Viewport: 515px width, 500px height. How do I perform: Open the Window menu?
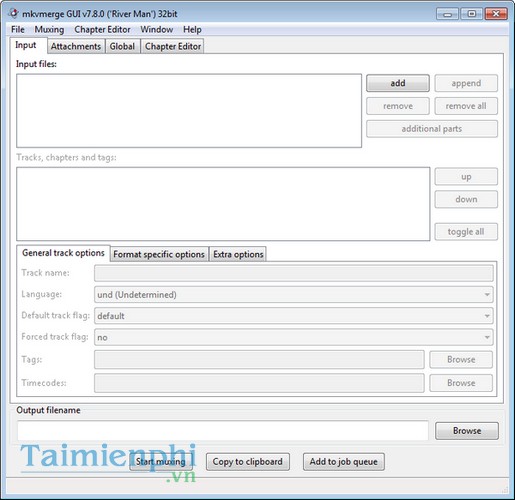point(157,29)
